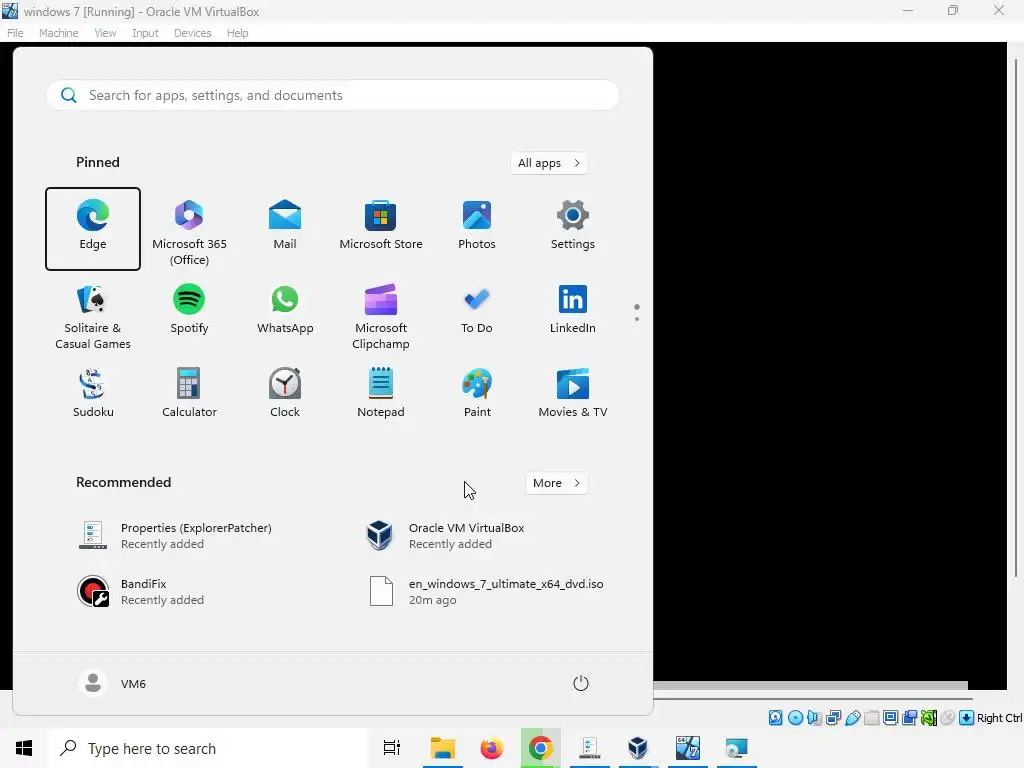Click the power button icon

point(581,683)
